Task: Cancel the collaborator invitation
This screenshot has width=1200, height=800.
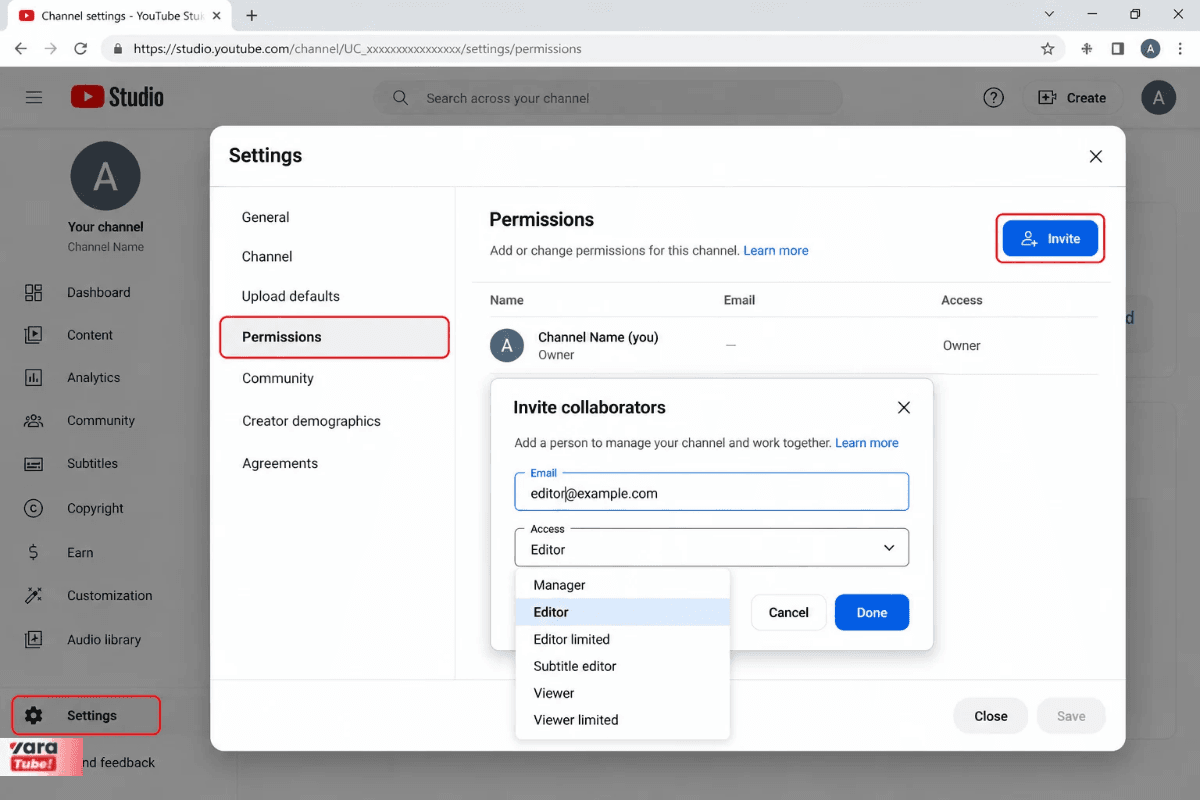Action: 788,613
